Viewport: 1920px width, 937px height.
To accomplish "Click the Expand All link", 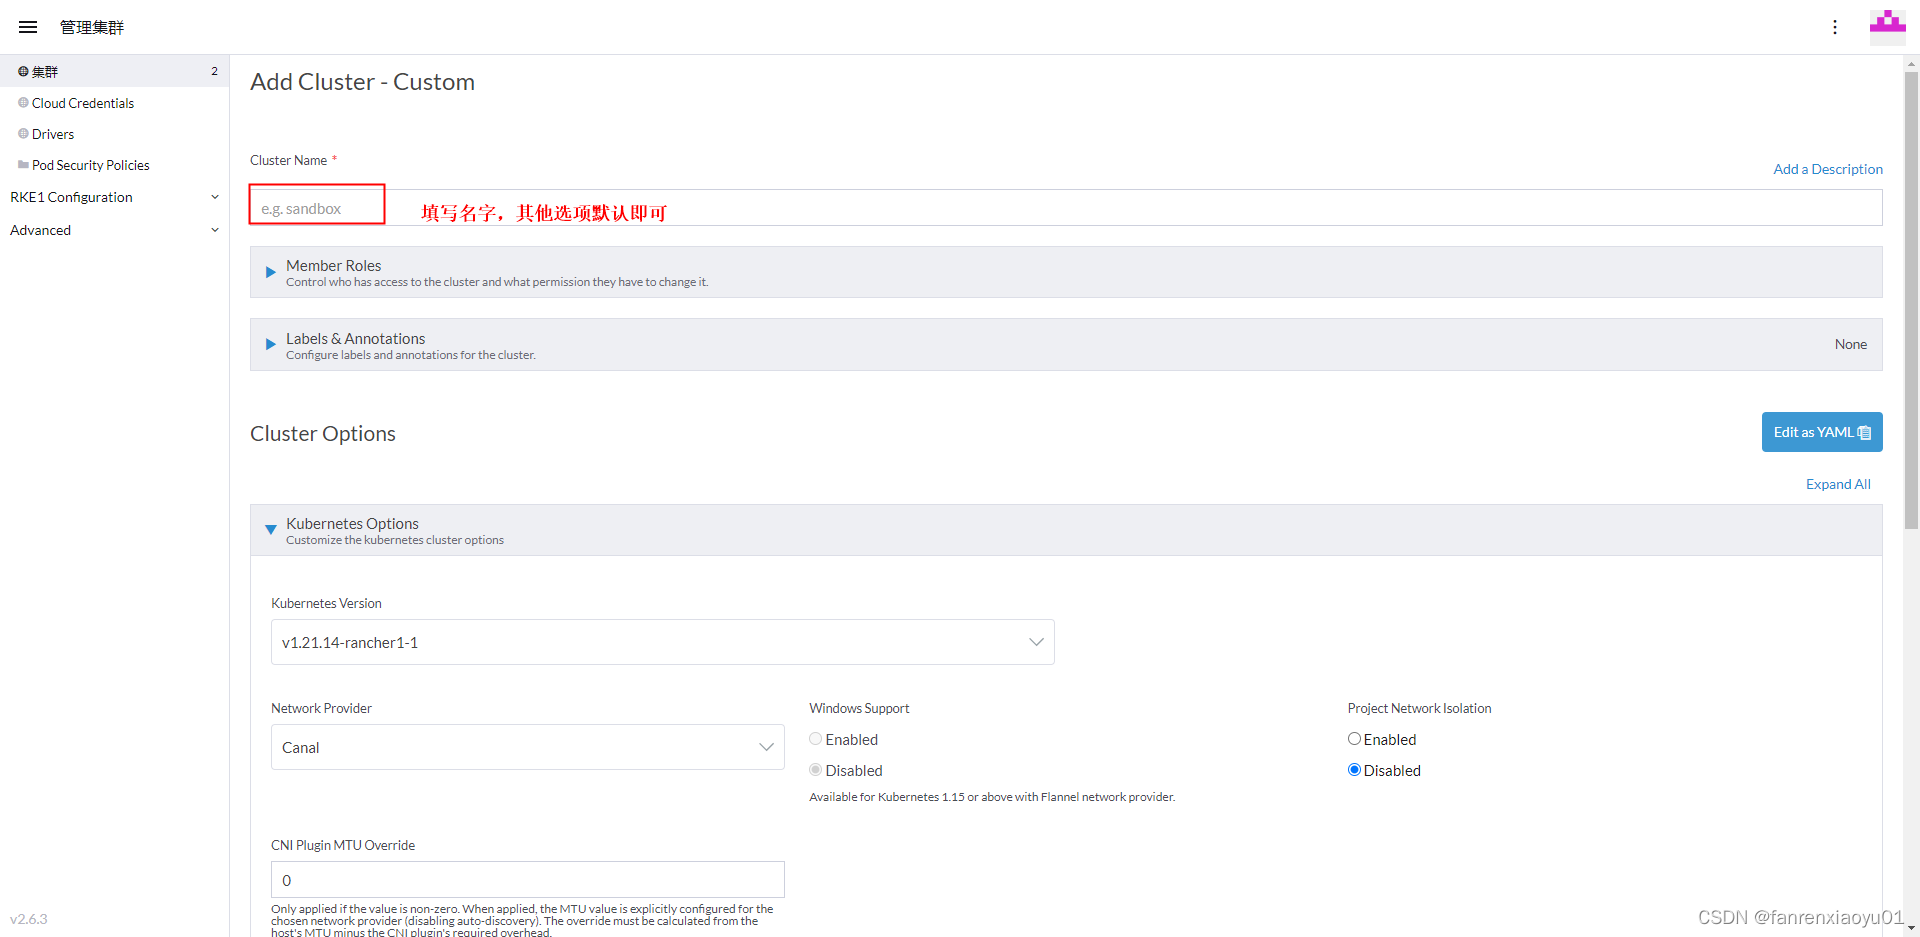I will coord(1838,484).
